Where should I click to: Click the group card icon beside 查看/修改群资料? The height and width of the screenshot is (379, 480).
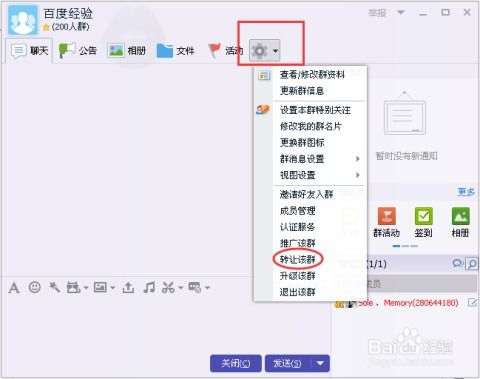click(x=264, y=75)
